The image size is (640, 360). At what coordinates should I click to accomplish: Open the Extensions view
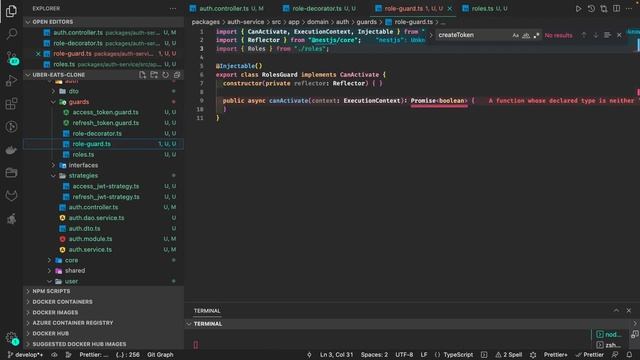[11, 104]
